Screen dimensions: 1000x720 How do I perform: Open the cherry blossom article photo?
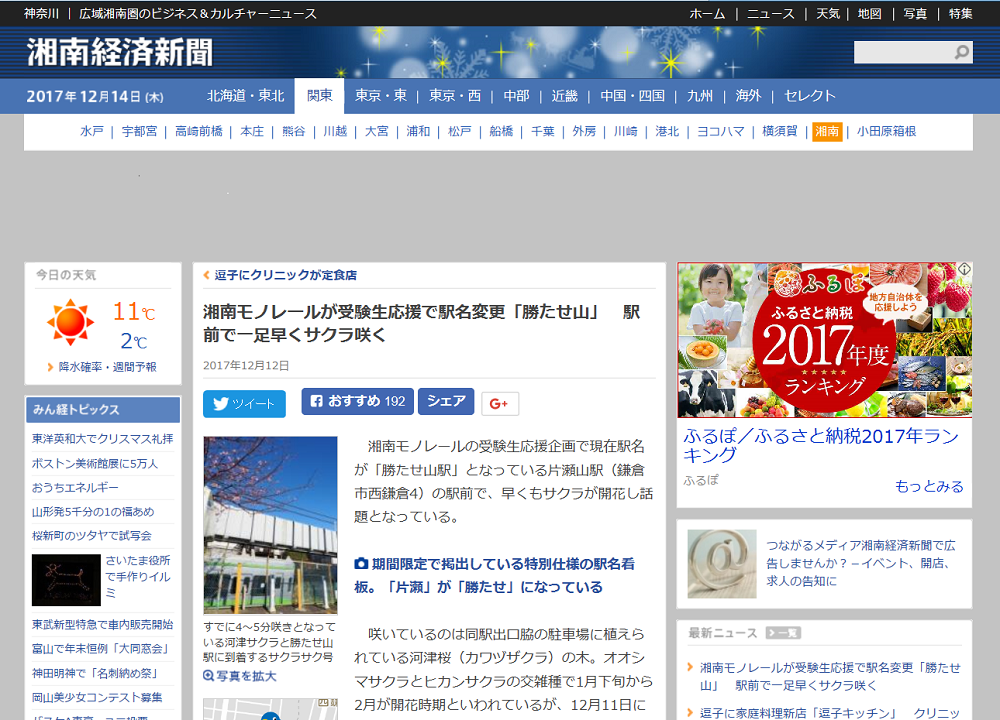[x=270, y=525]
